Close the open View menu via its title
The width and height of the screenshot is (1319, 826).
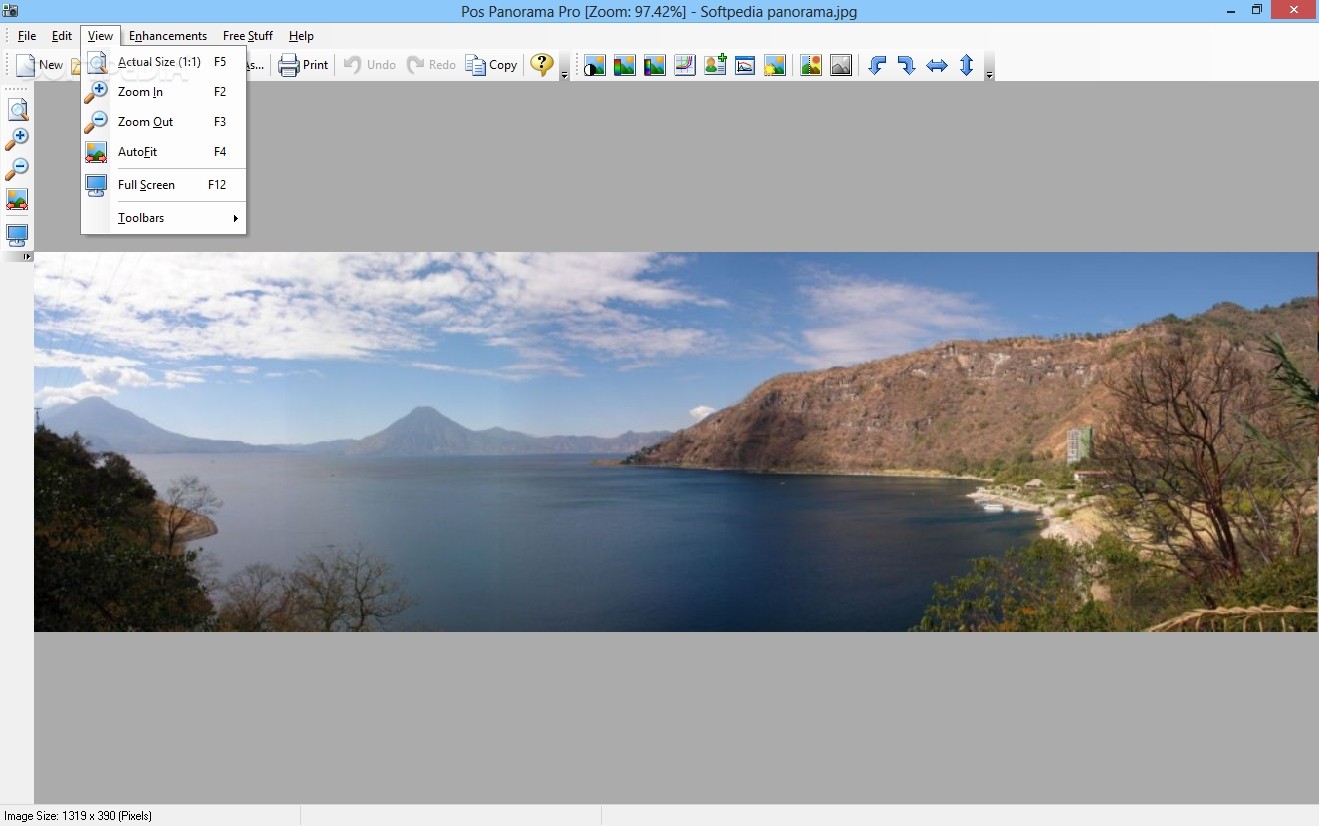pos(100,36)
